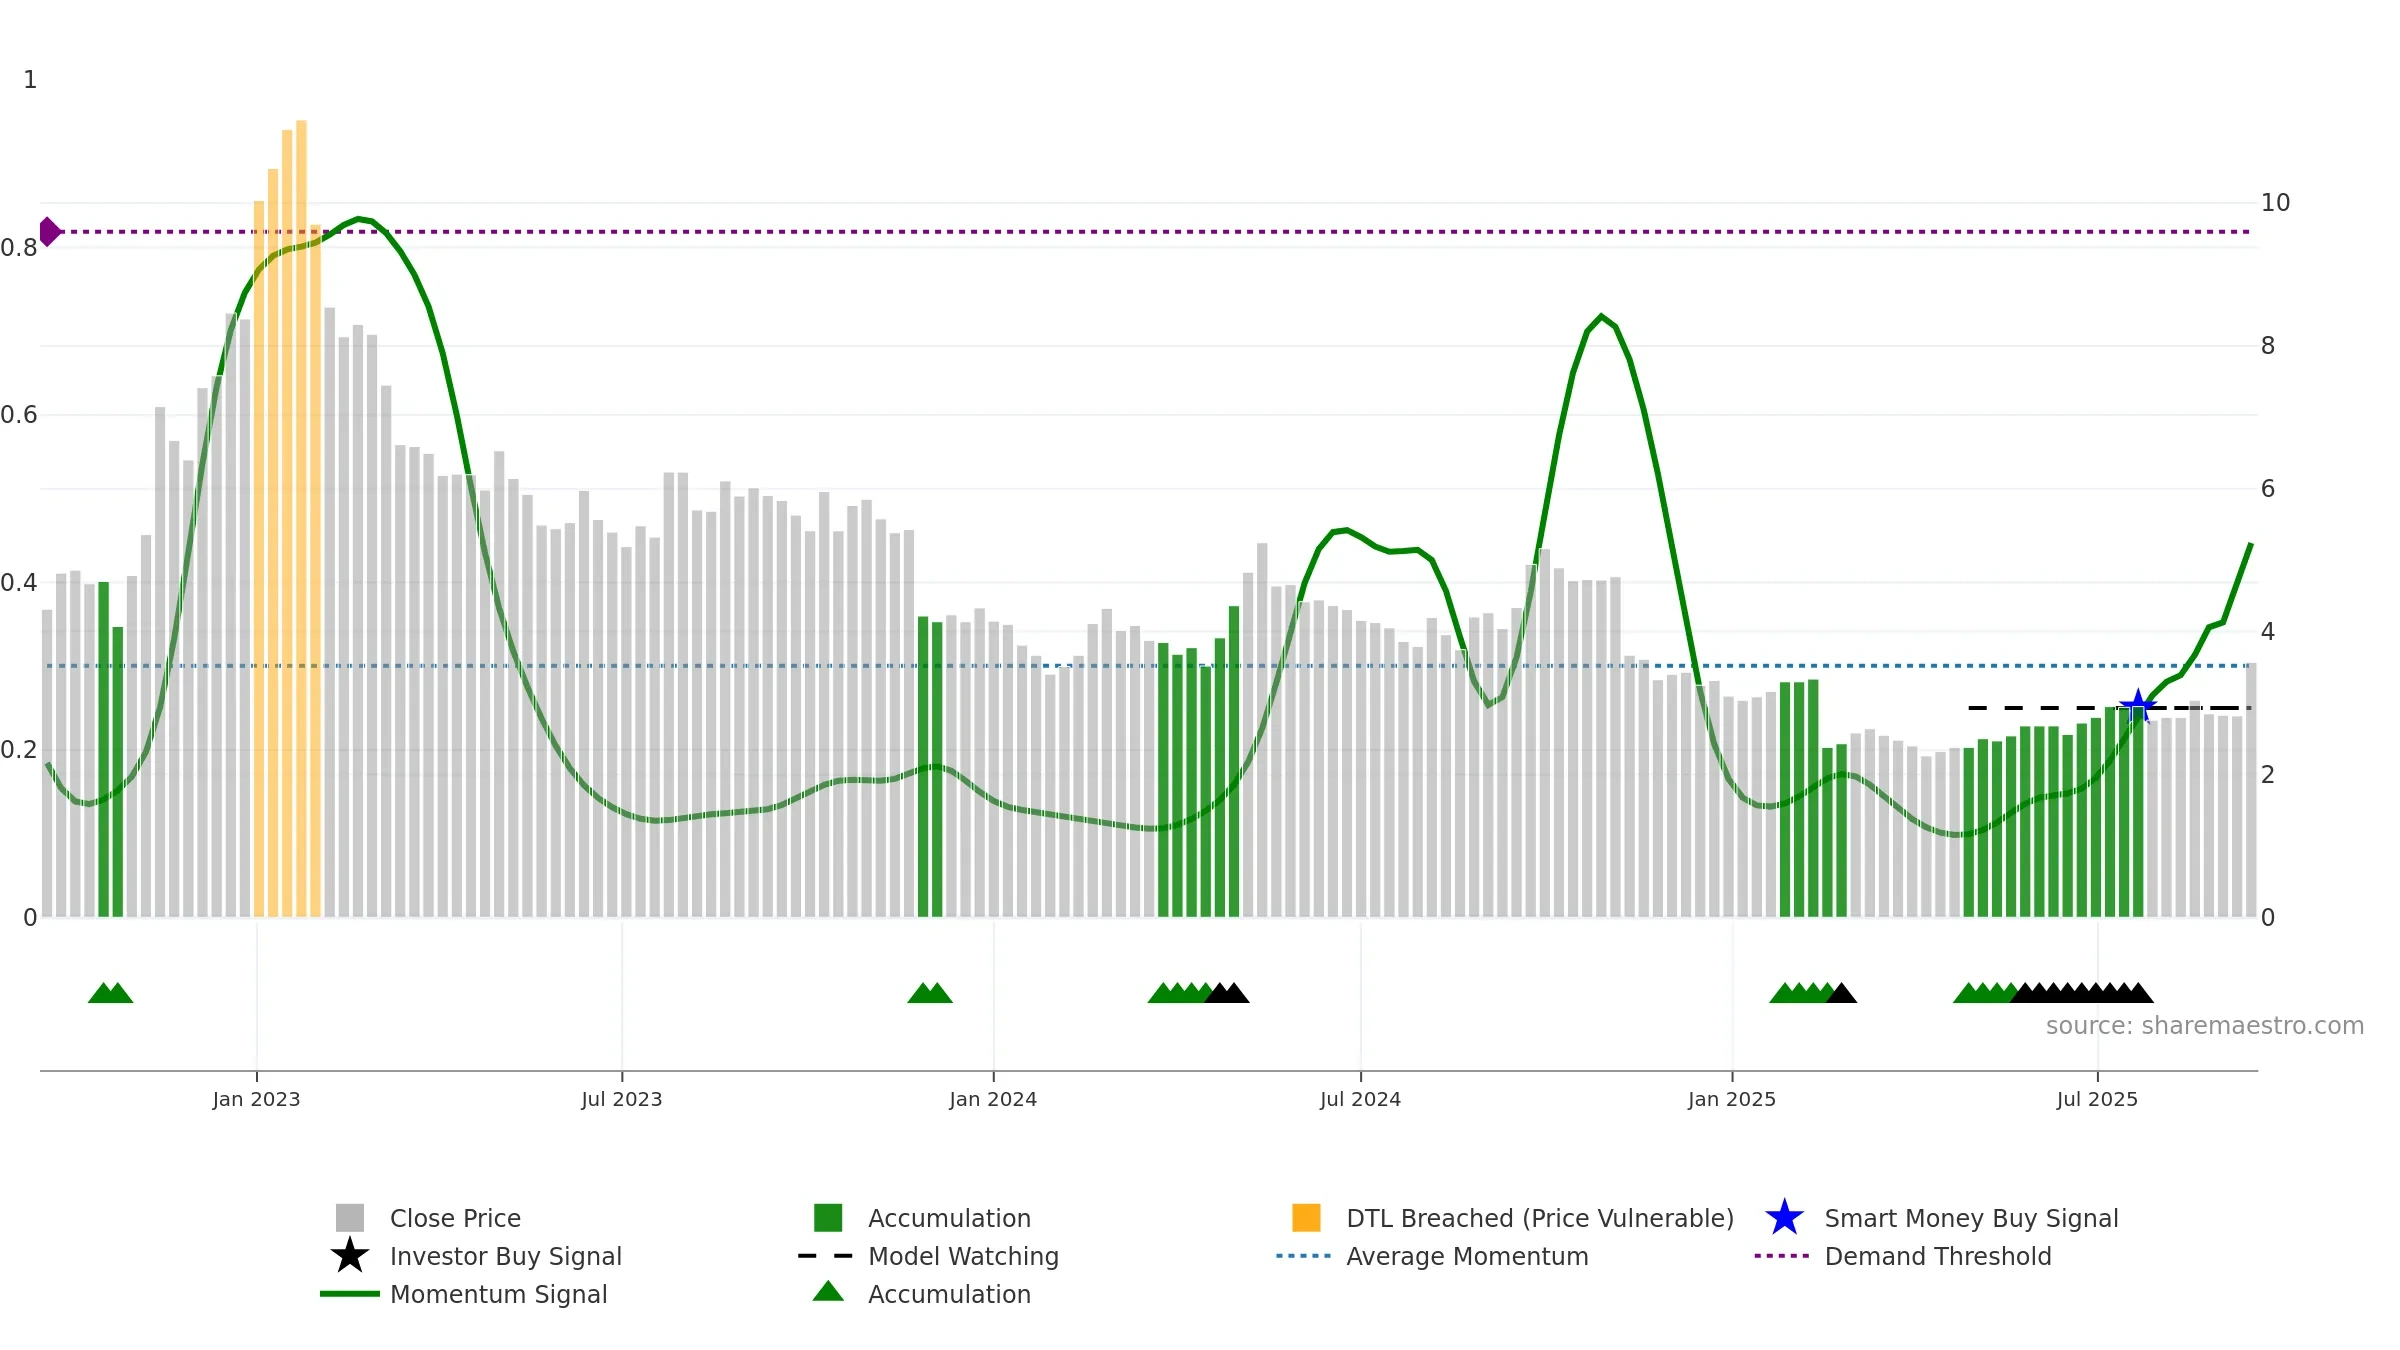
Task: Click the sharemaestro.com source text
Action: [2205, 1026]
